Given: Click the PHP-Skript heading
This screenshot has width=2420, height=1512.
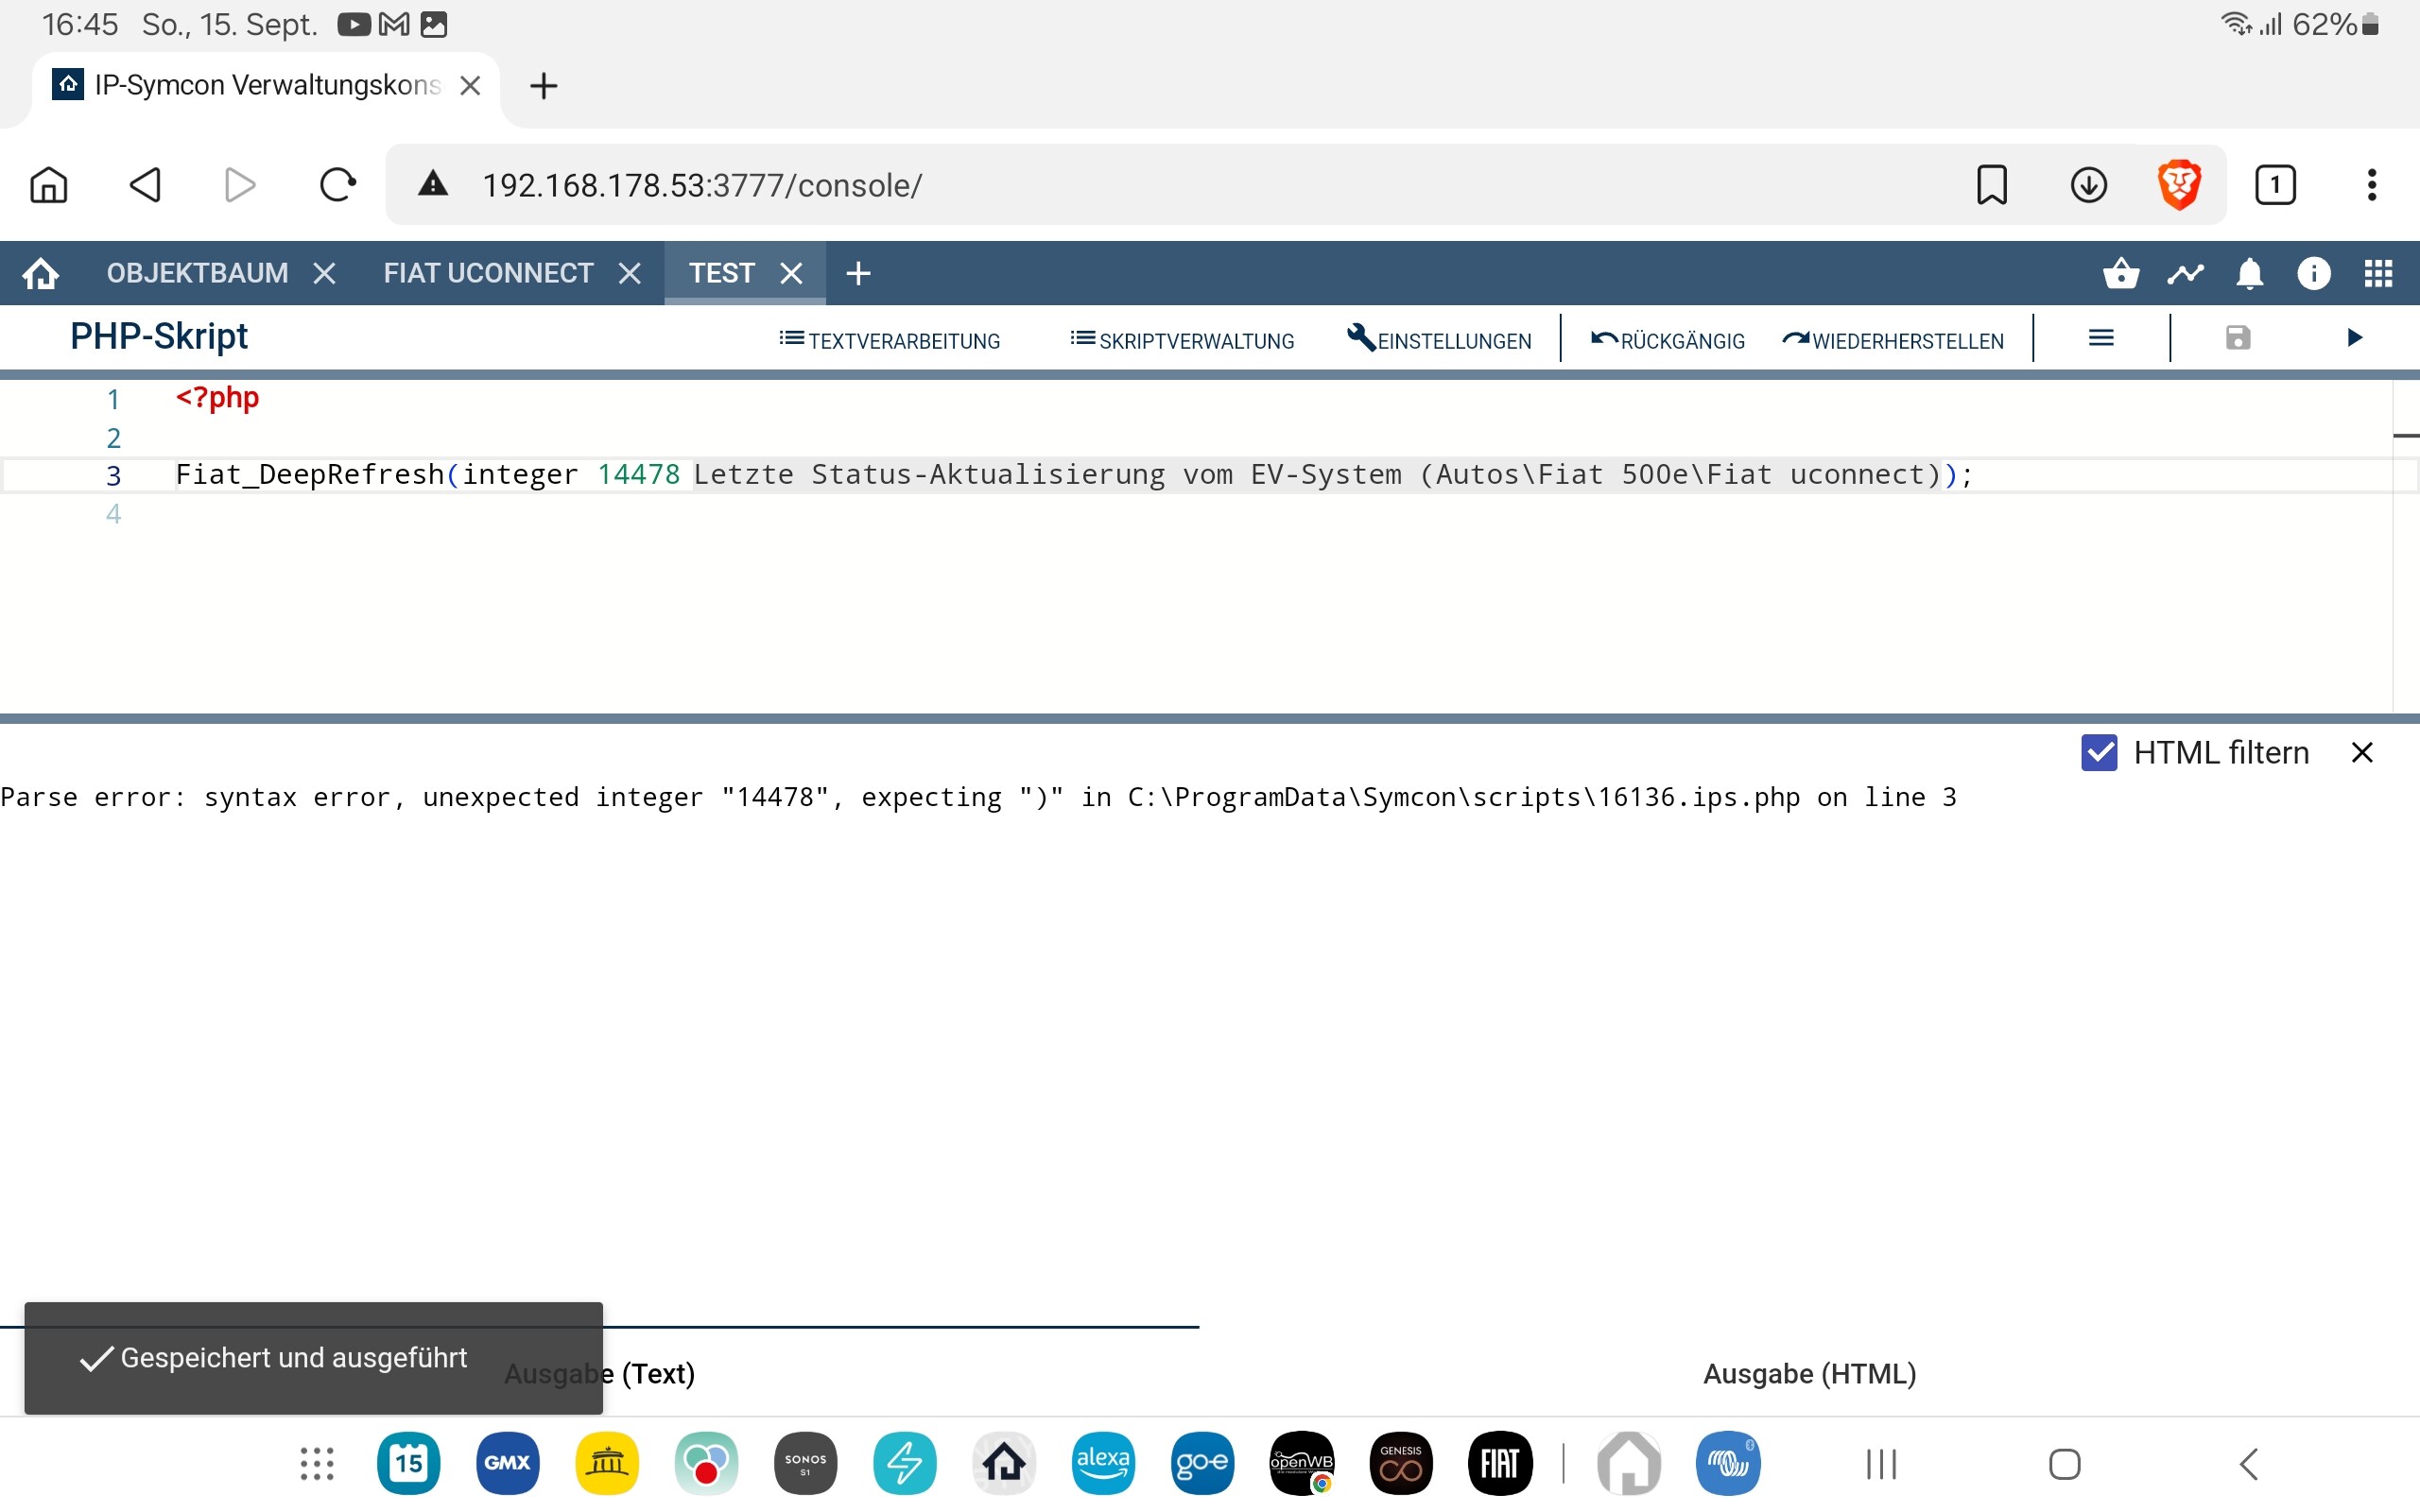Looking at the screenshot, I should coord(159,337).
